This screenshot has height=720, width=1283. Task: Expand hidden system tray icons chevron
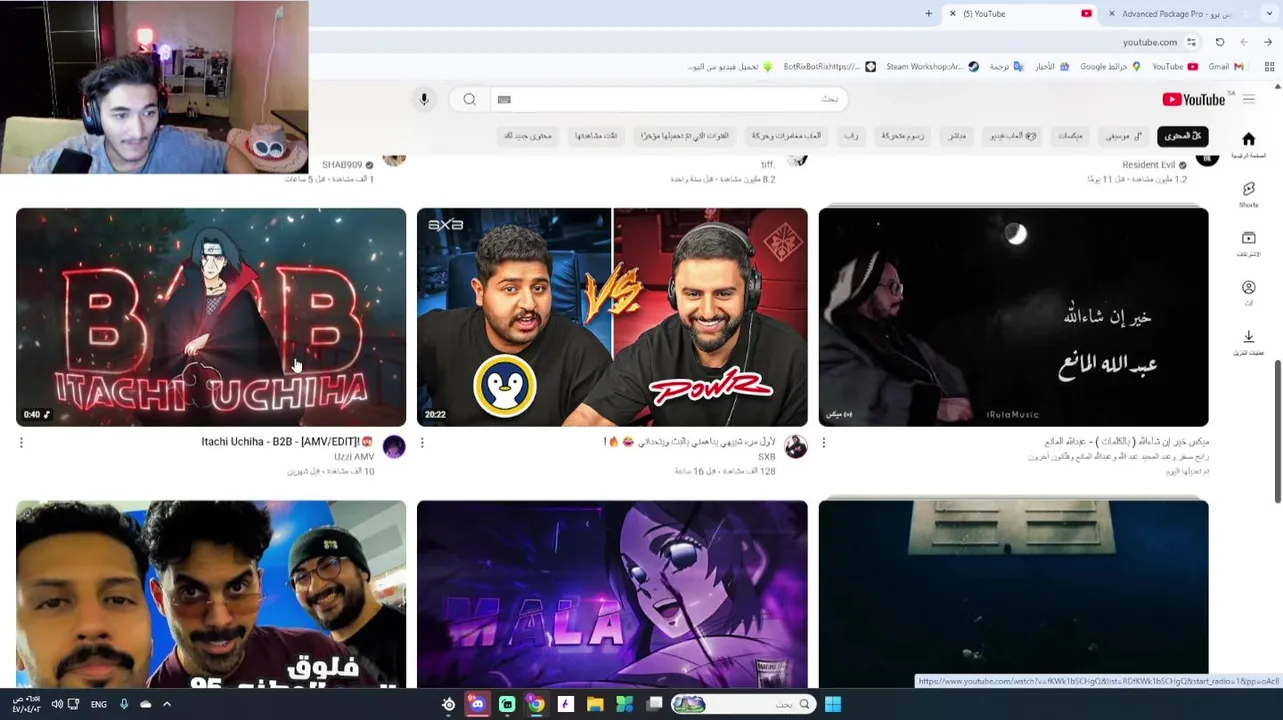point(167,704)
